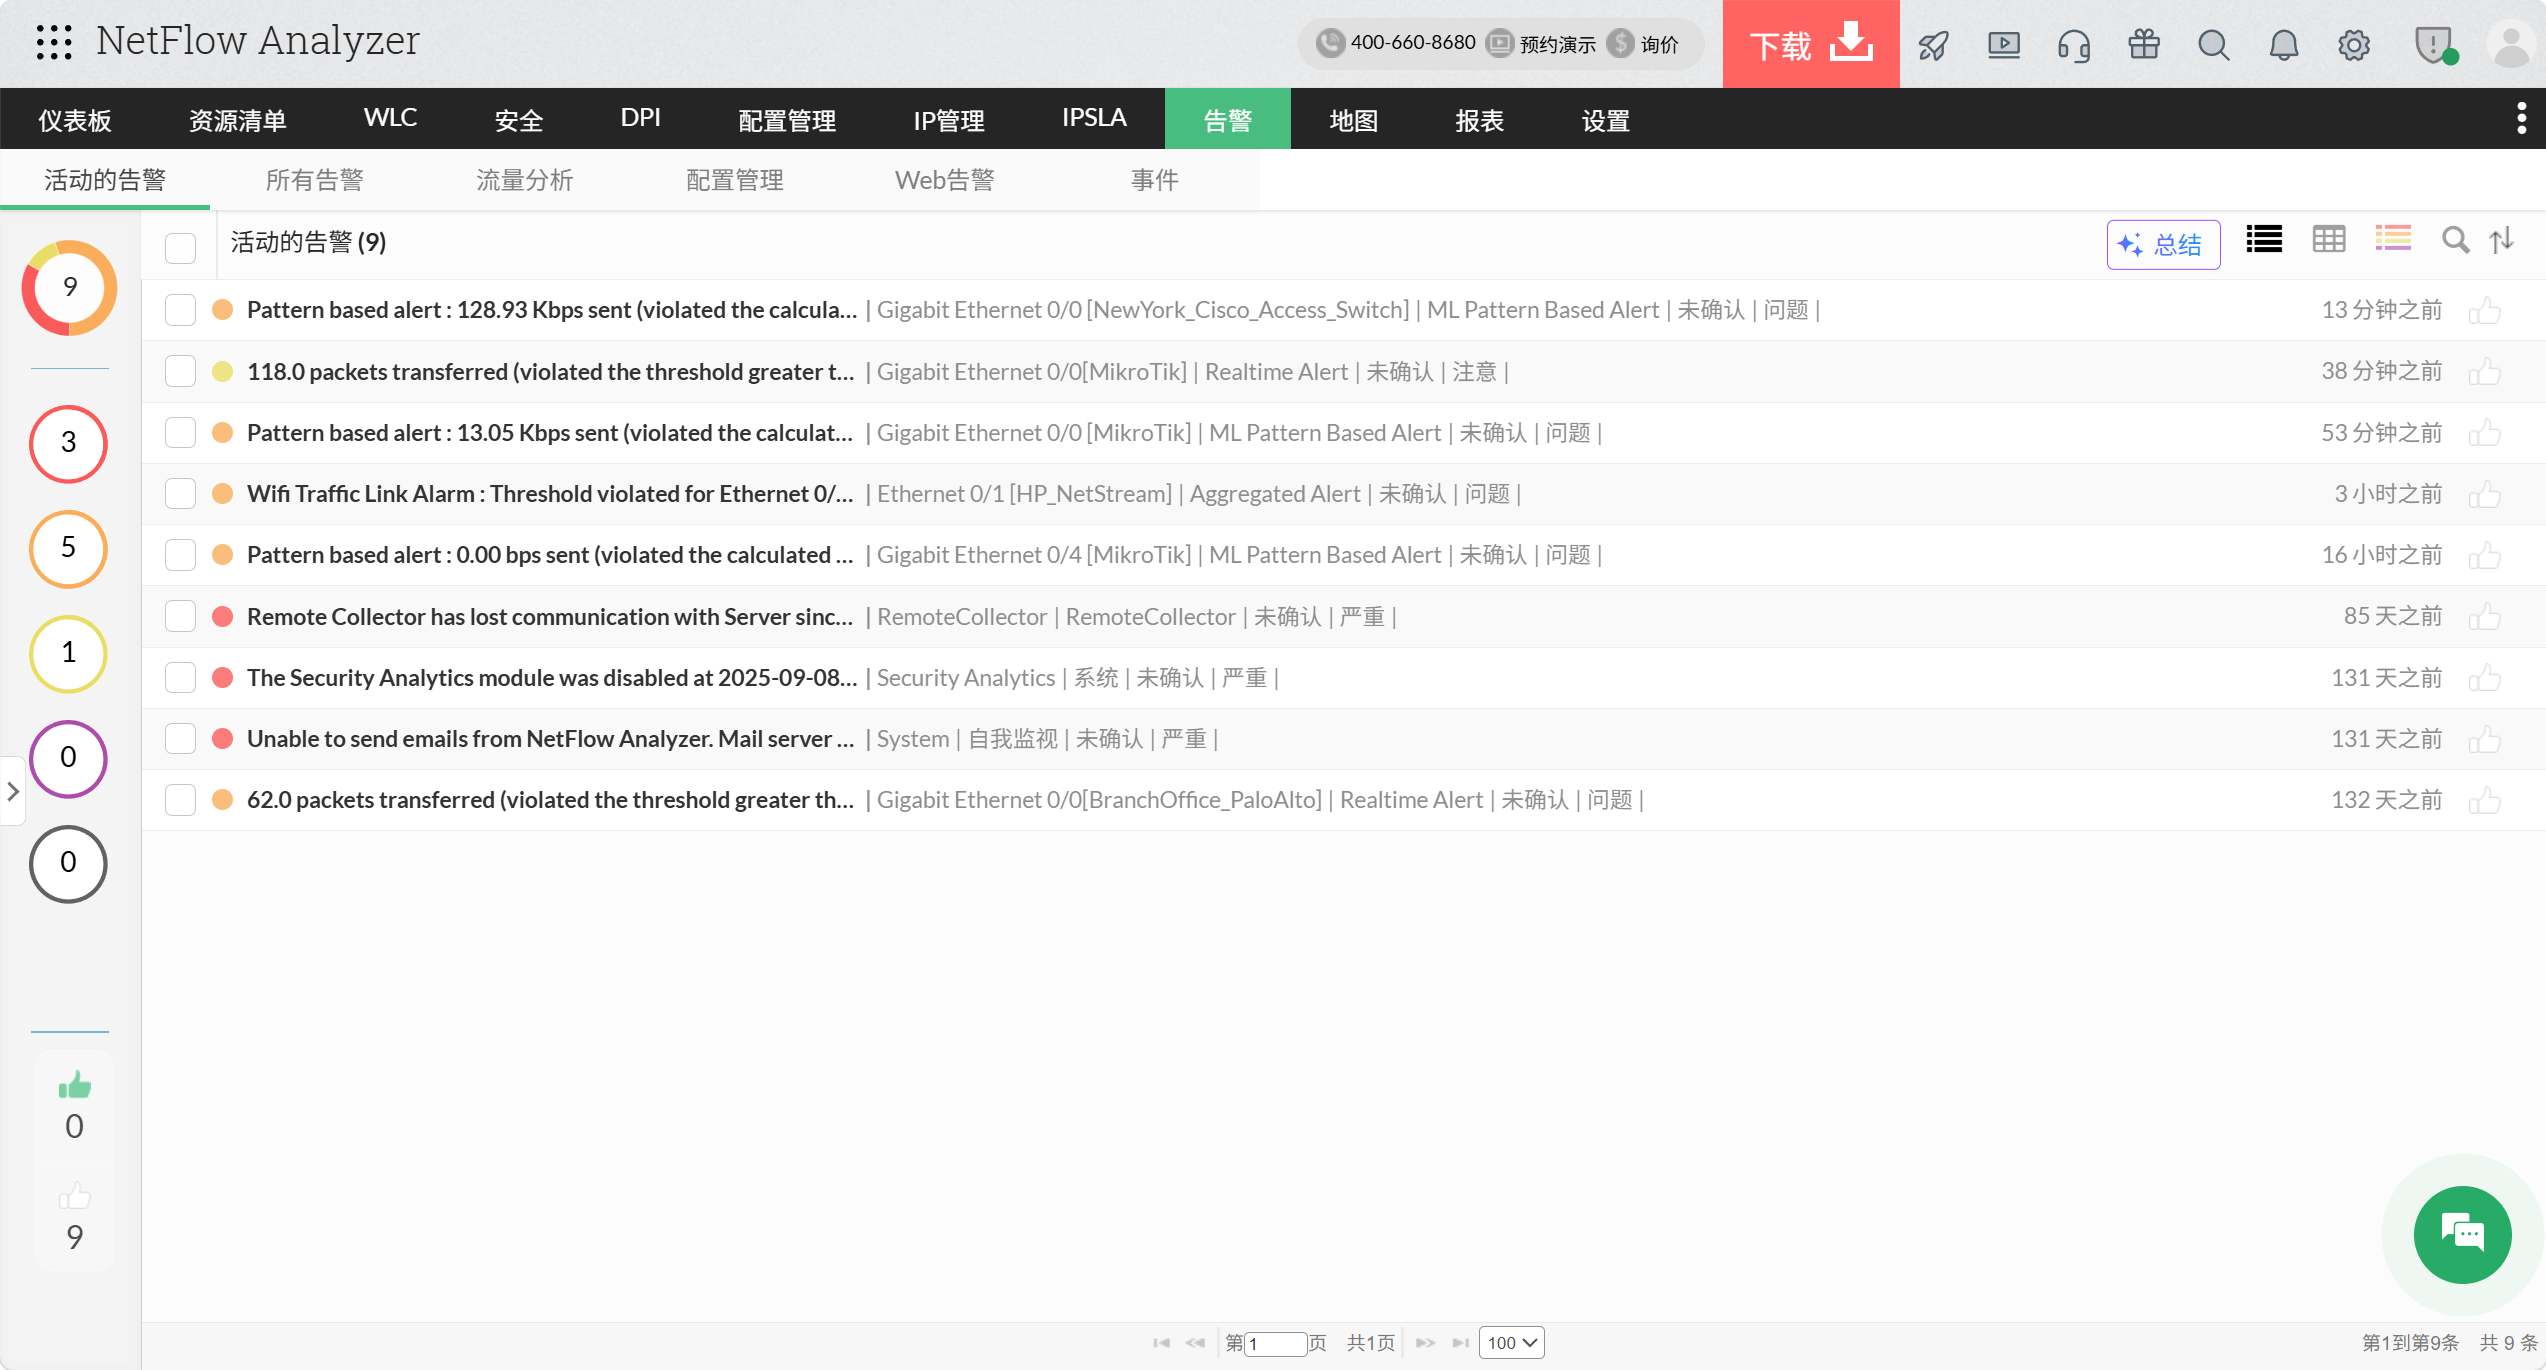Viewport: 2546px width, 1370px height.
Task: Switch to the Web告警 tab
Action: (x=944, y=180)
